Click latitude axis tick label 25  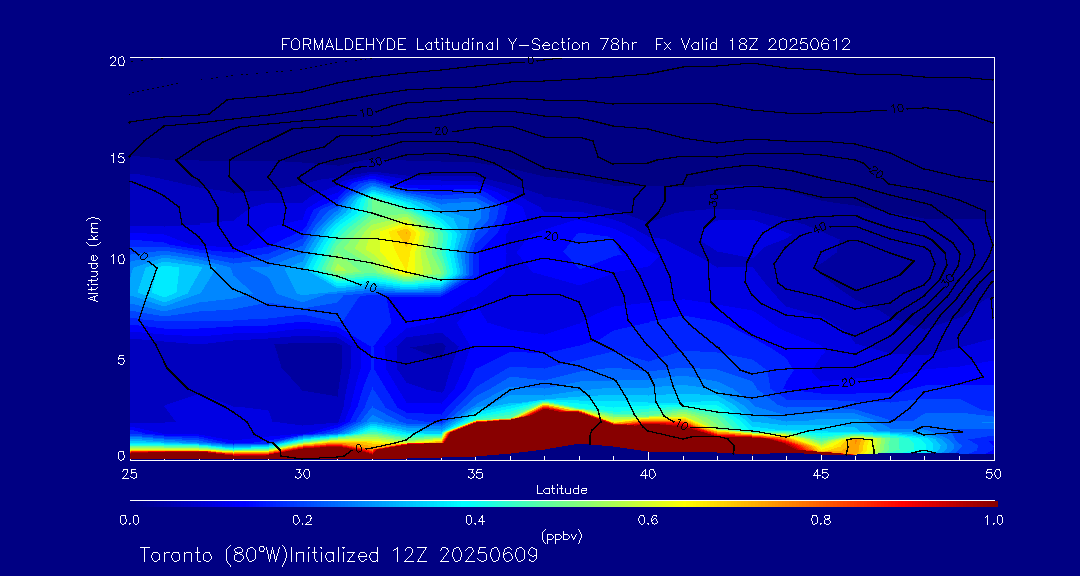(x=129, y=473)
